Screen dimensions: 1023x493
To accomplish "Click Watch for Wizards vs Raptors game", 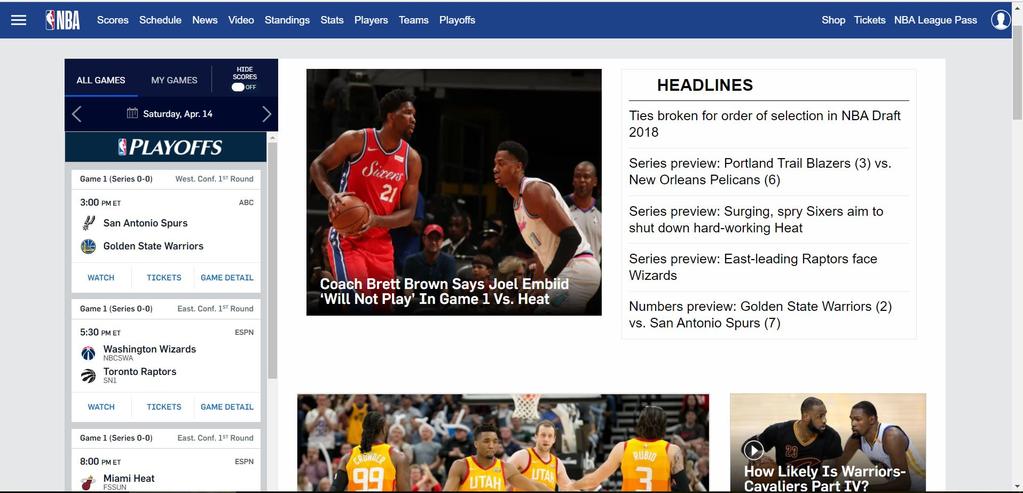I will tap(101, 407).
